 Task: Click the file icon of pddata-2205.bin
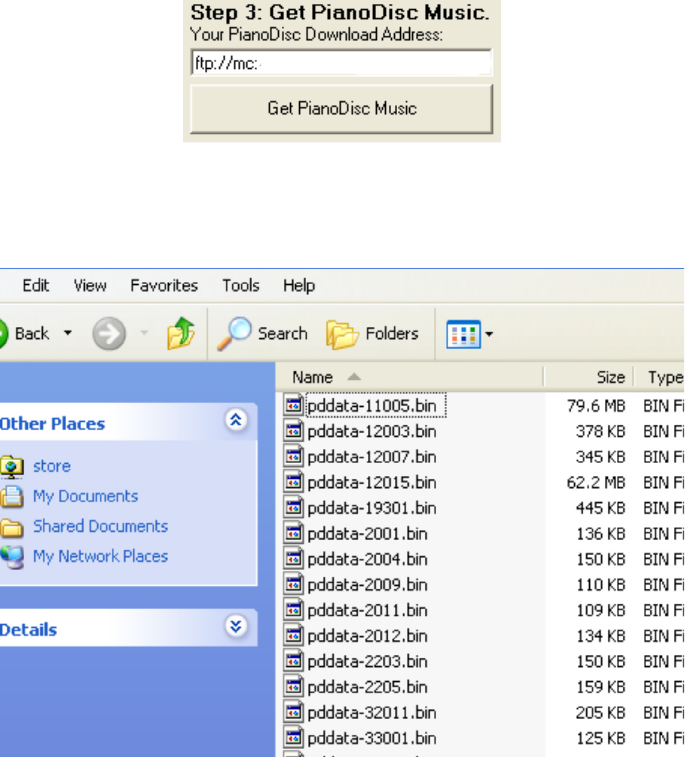(x=294, y=686)
